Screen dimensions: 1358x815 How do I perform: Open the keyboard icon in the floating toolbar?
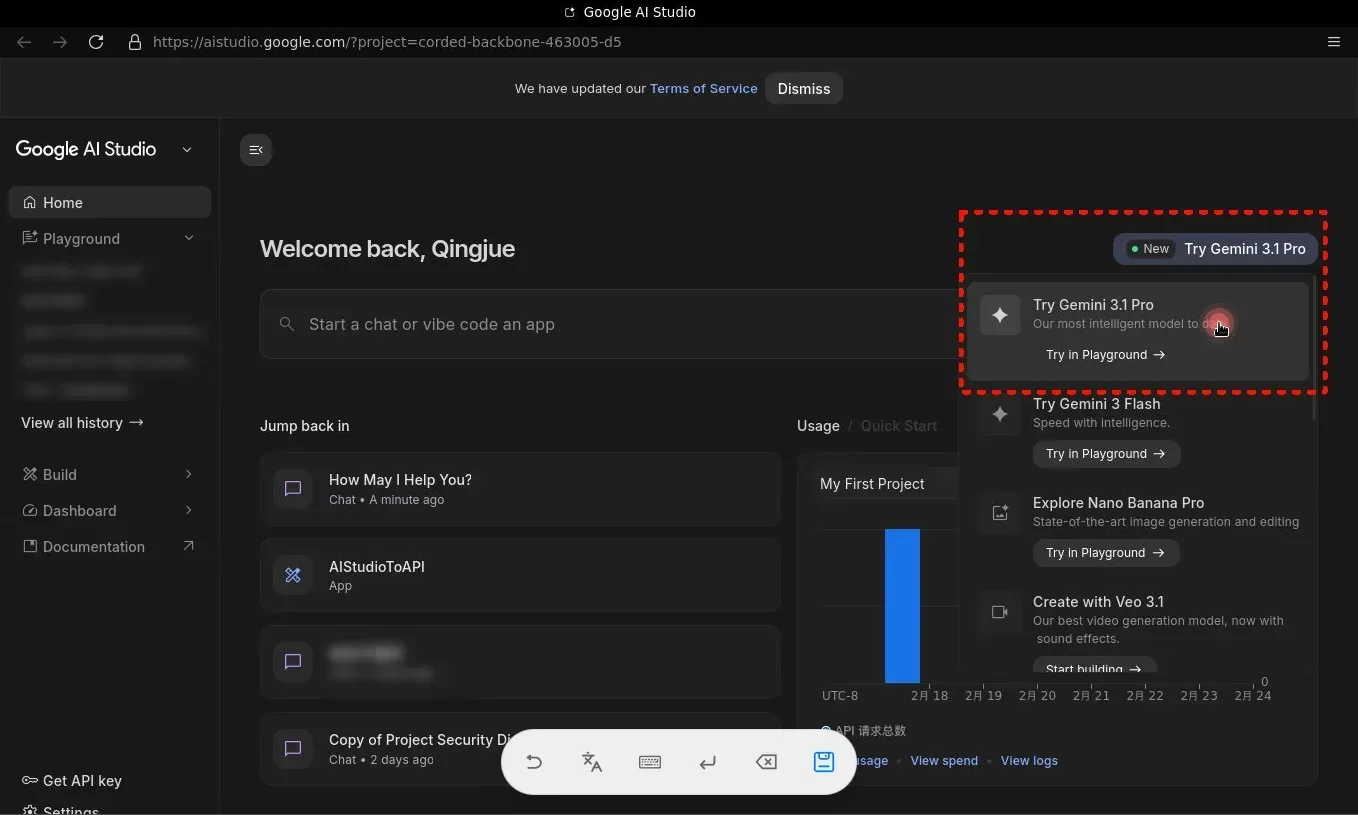tap(650, 762)
